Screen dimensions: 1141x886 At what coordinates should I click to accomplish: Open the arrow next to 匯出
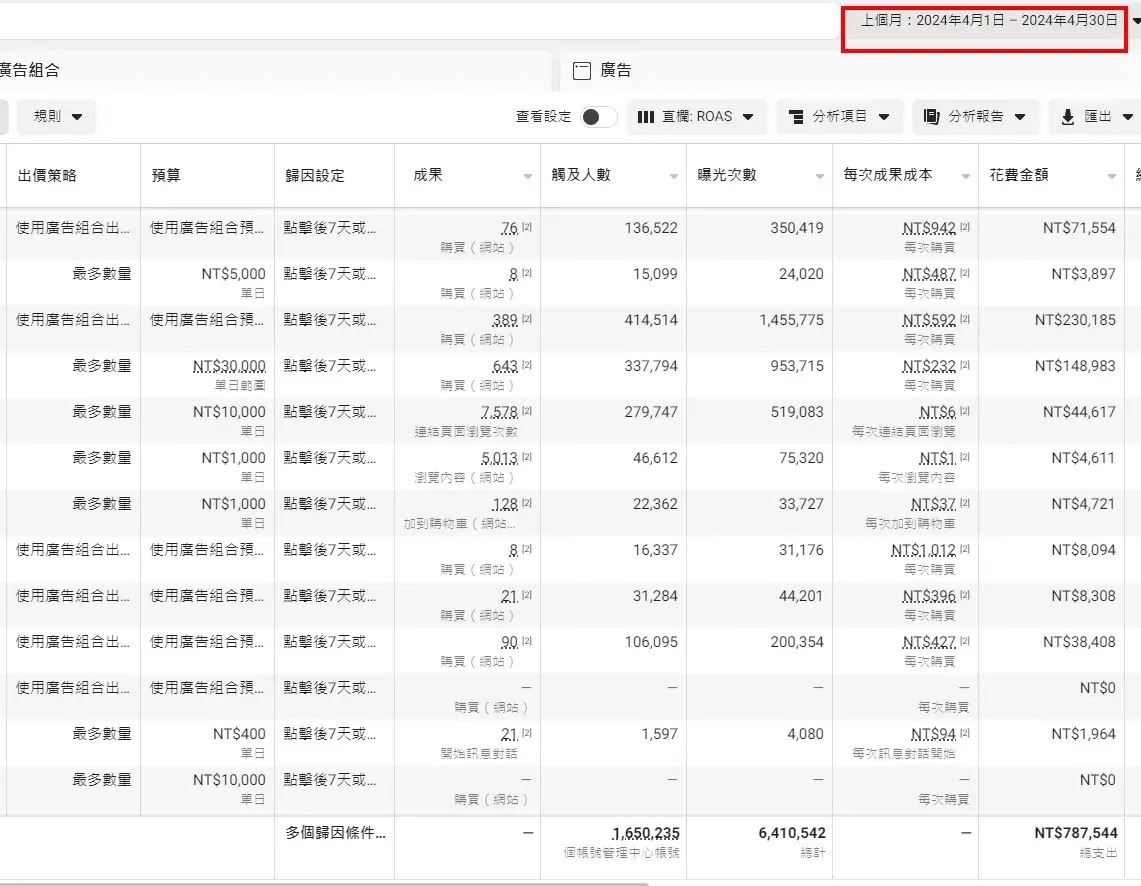1128,116
